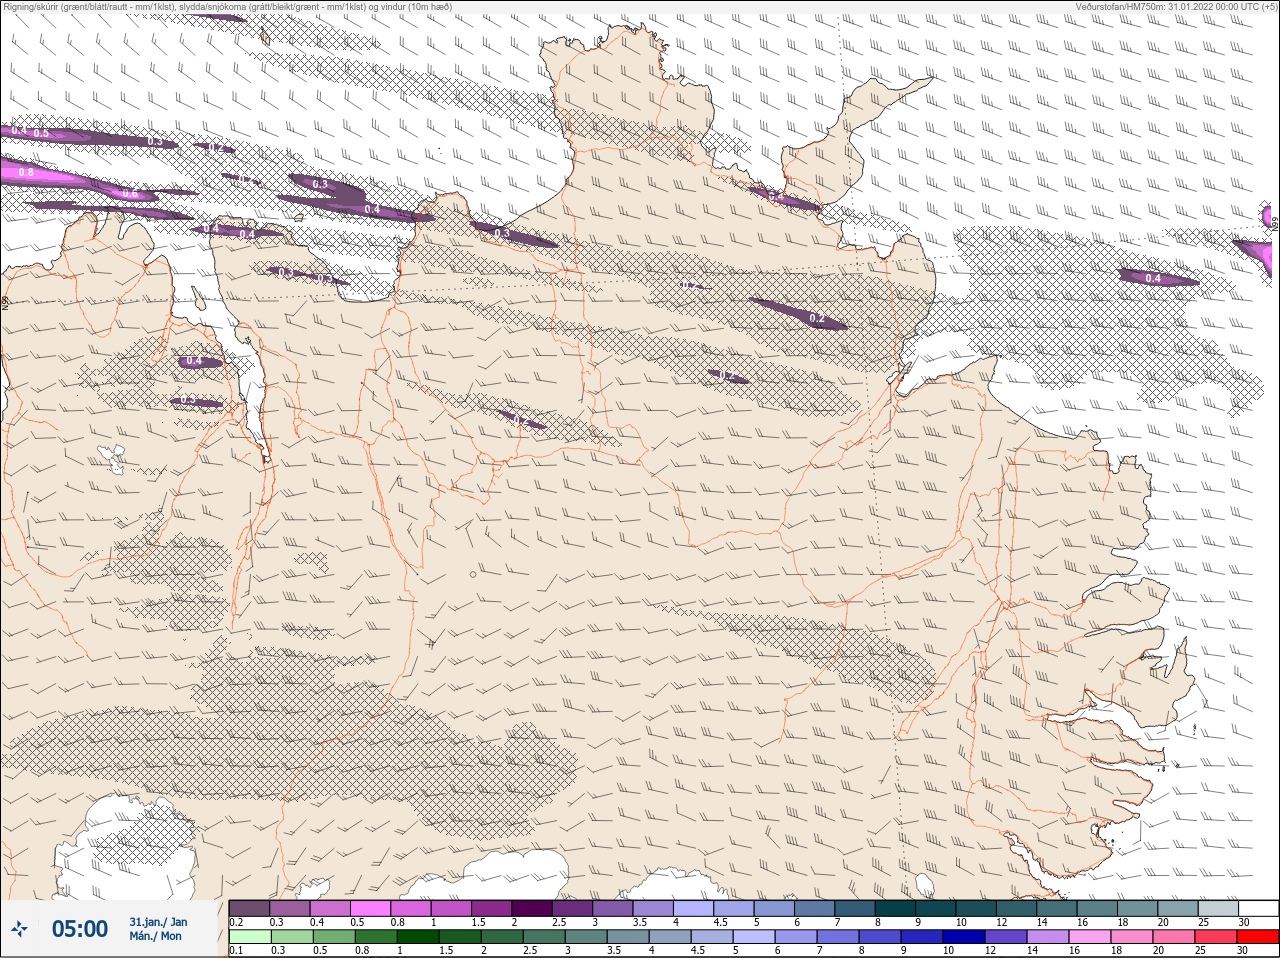The height and width of the screenshot is (958, 1280).
Task: Select the dark green 1 swatch in lower legend
Action: tap(417, 937)
